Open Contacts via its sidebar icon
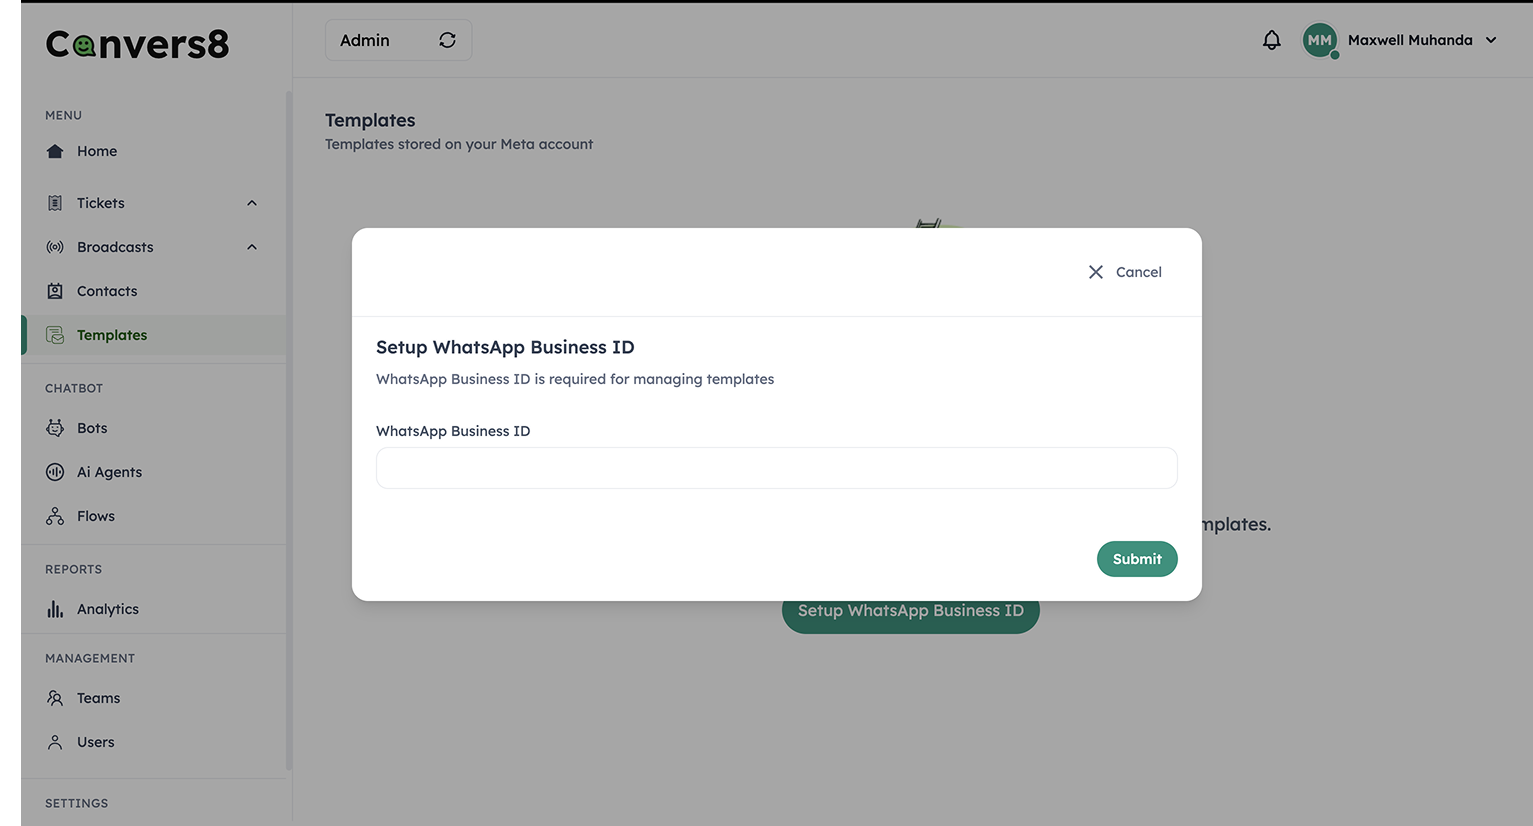 click(55, 290)
